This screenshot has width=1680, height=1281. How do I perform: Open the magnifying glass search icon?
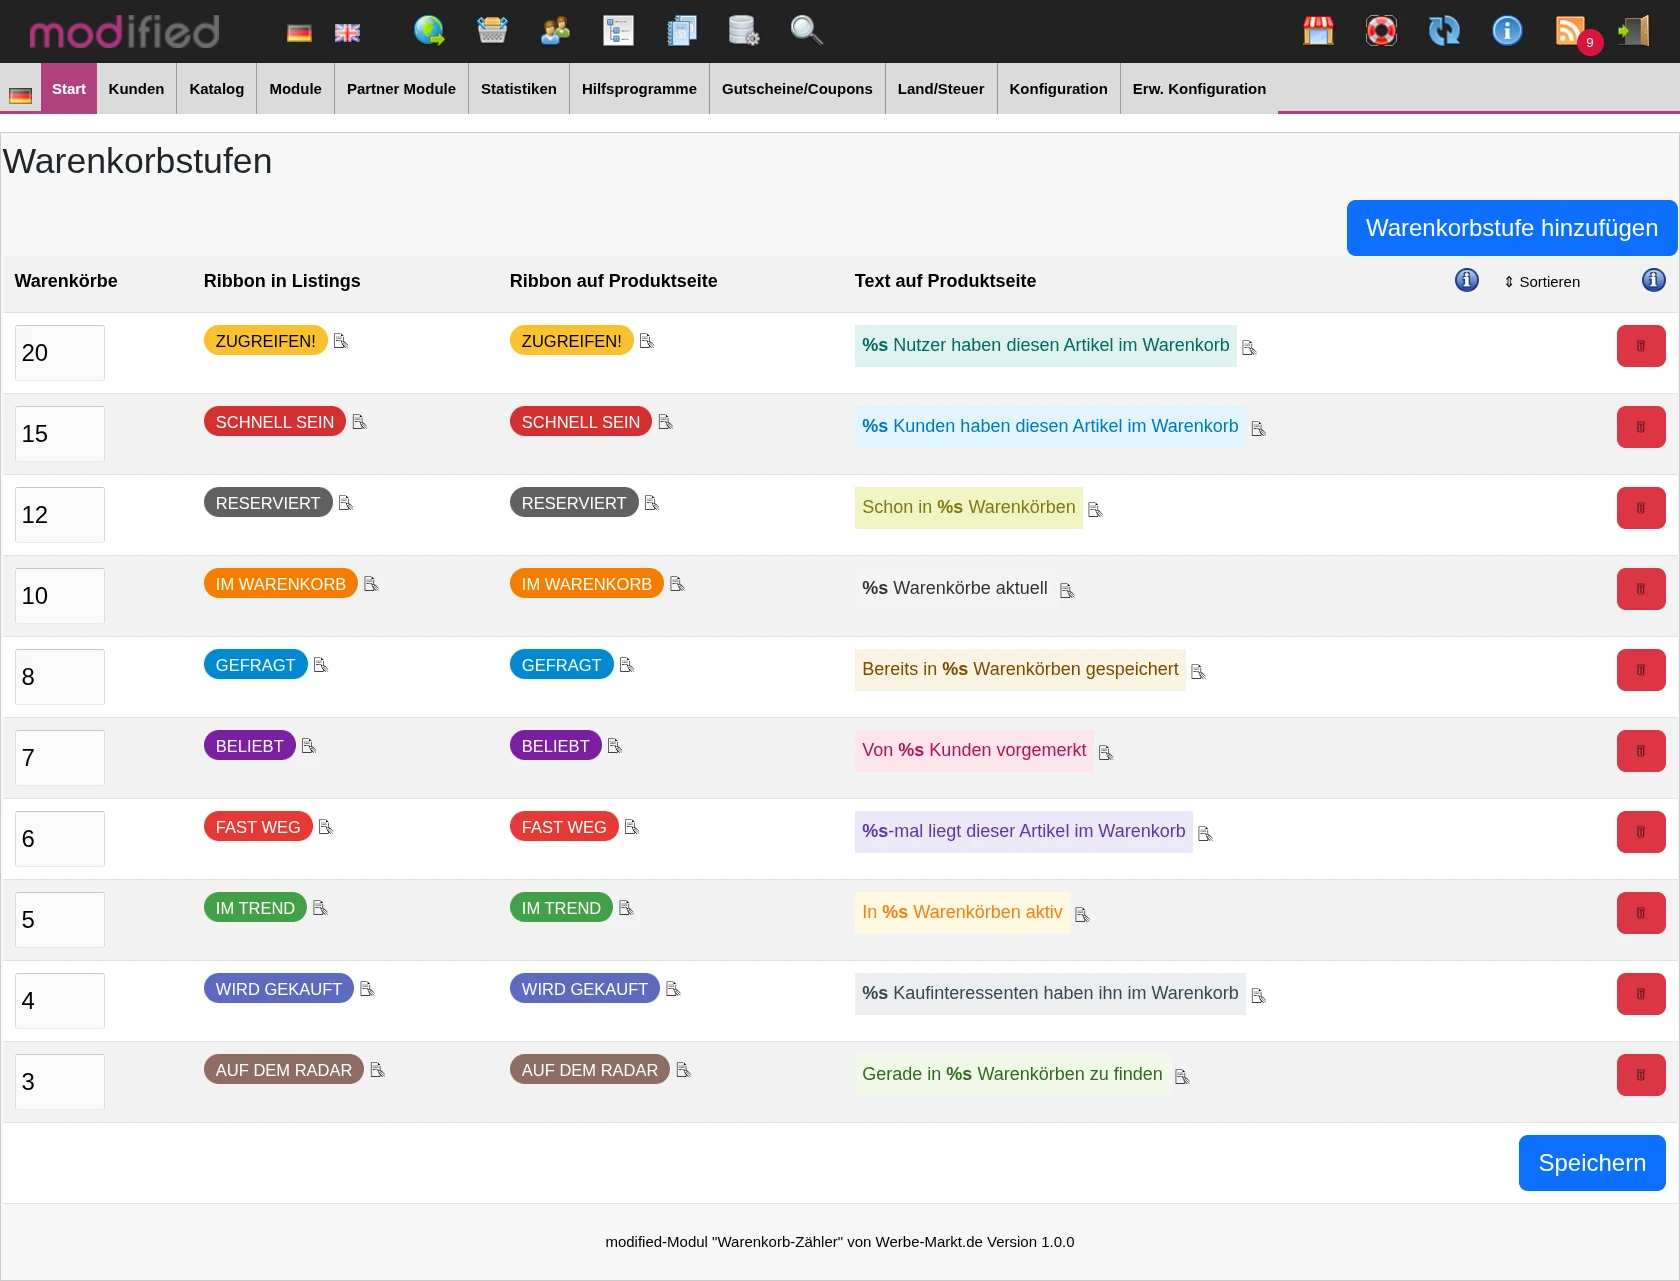pos(806,31)
